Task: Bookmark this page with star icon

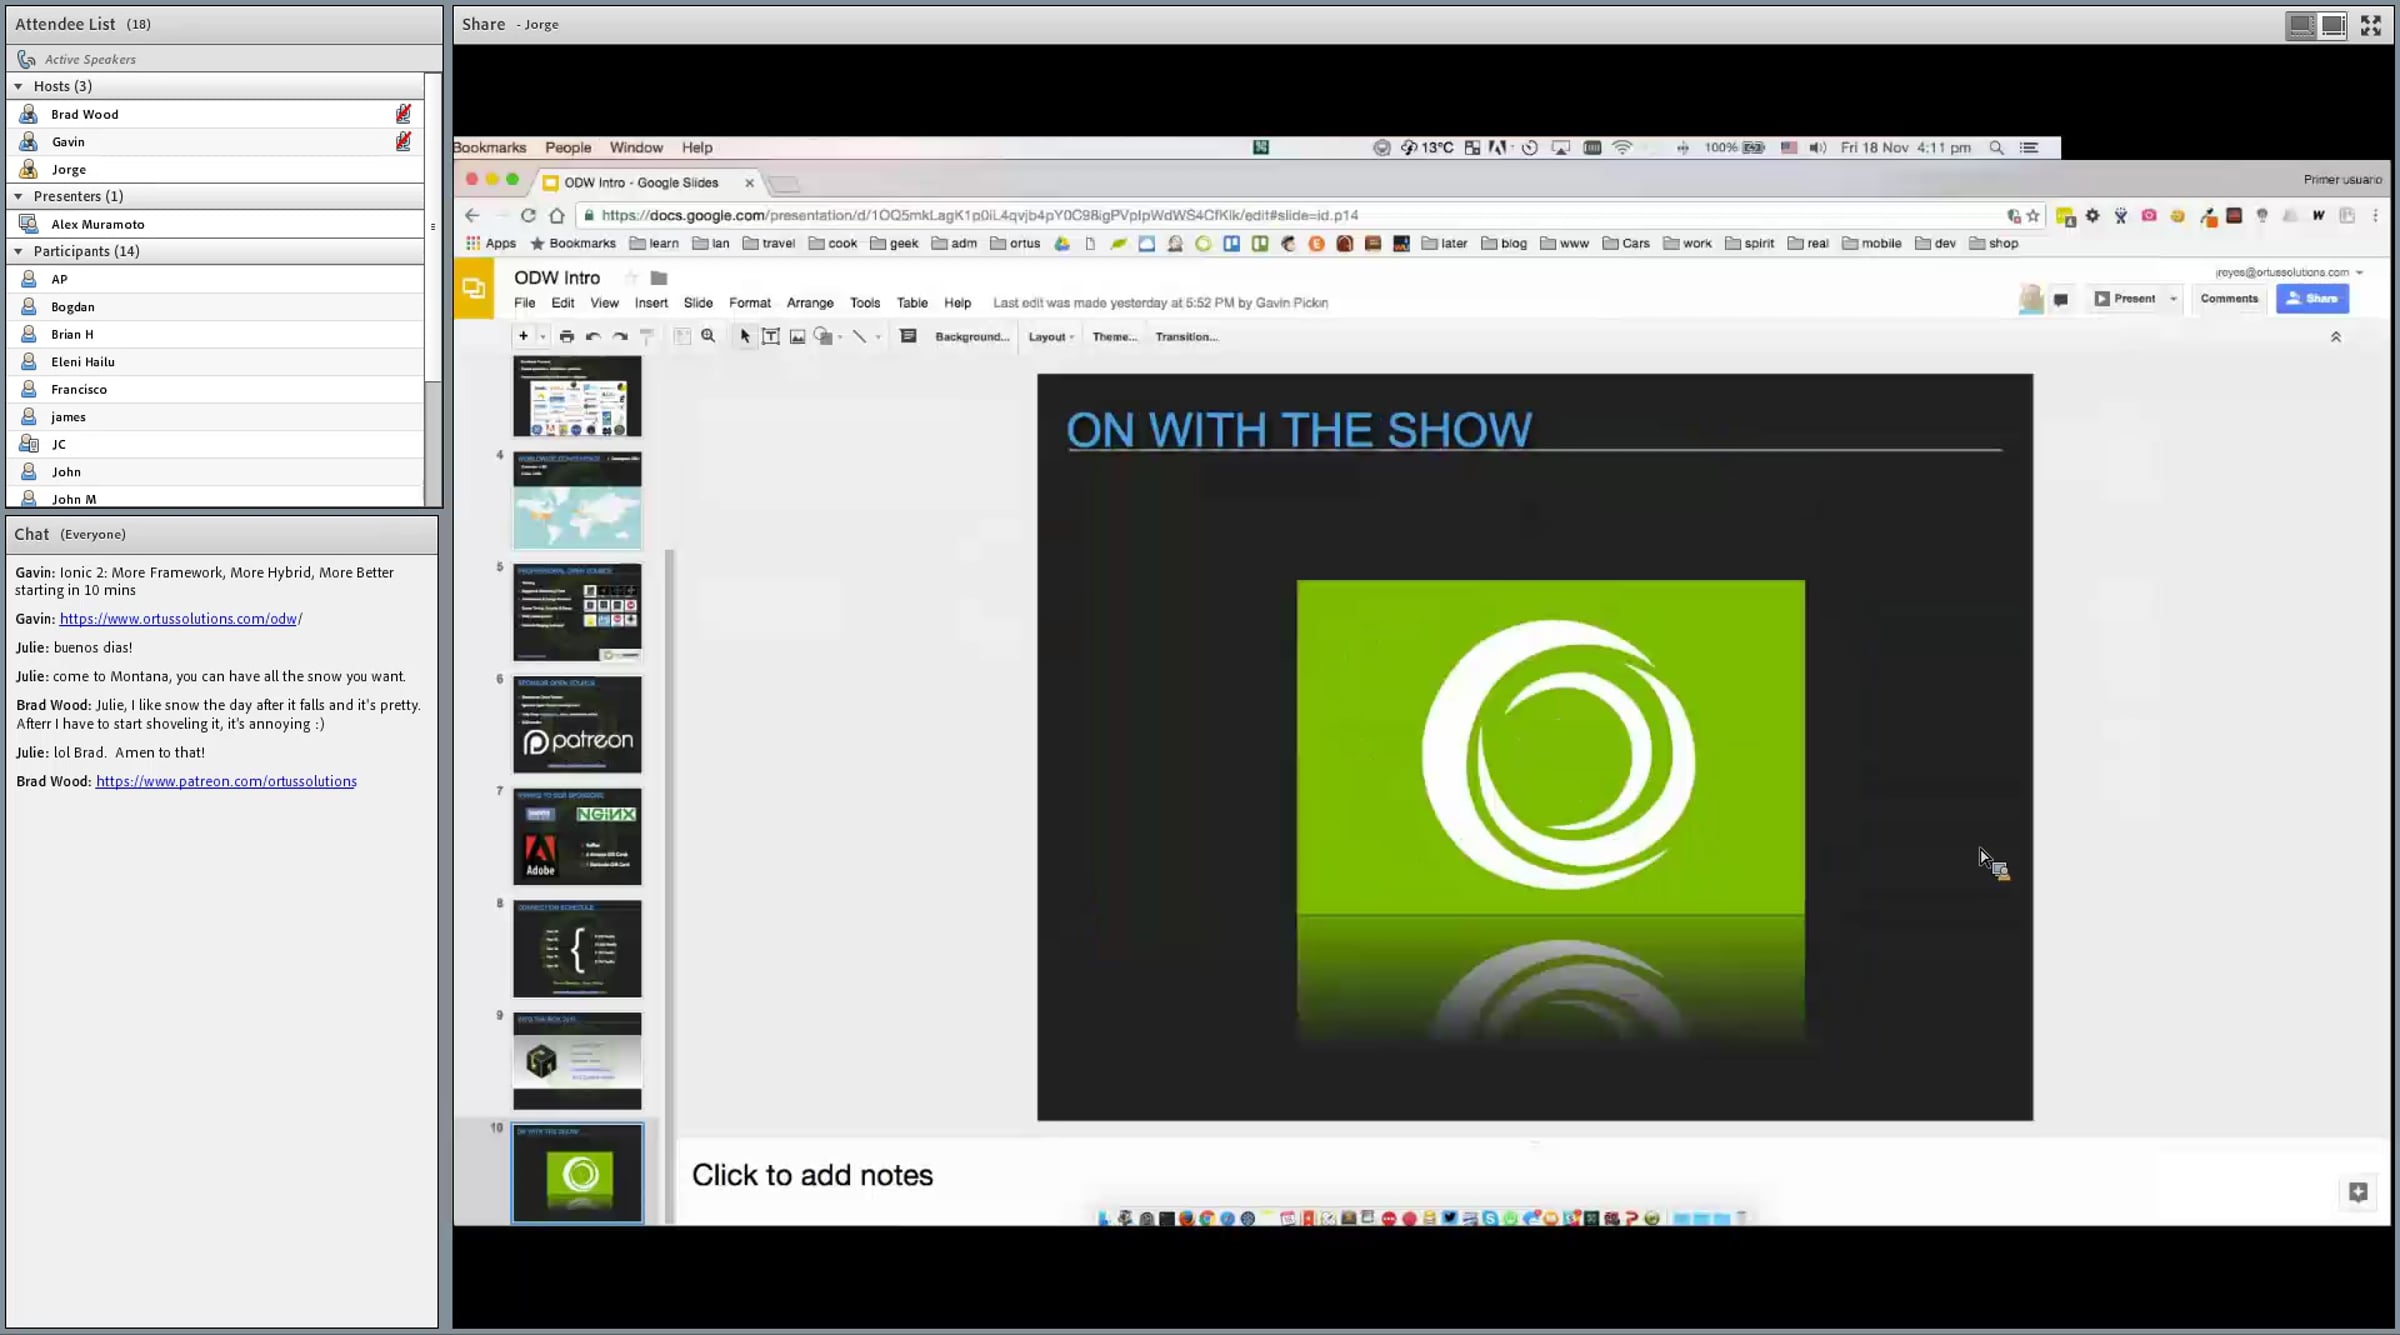Action: point(2033,215)
